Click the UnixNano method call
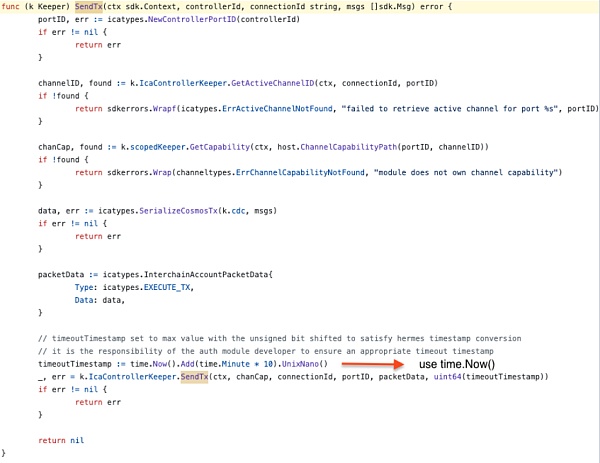 point(300,364)
